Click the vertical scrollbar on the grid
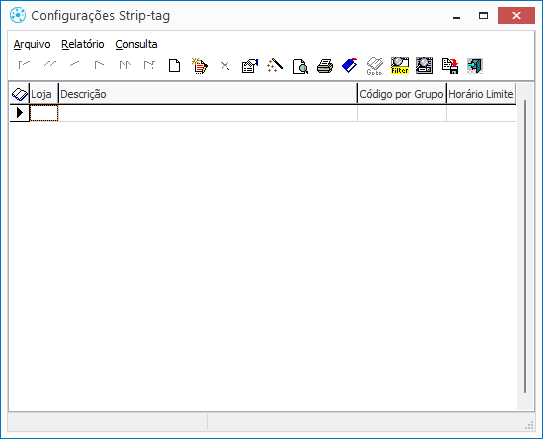 click(525, 247)
